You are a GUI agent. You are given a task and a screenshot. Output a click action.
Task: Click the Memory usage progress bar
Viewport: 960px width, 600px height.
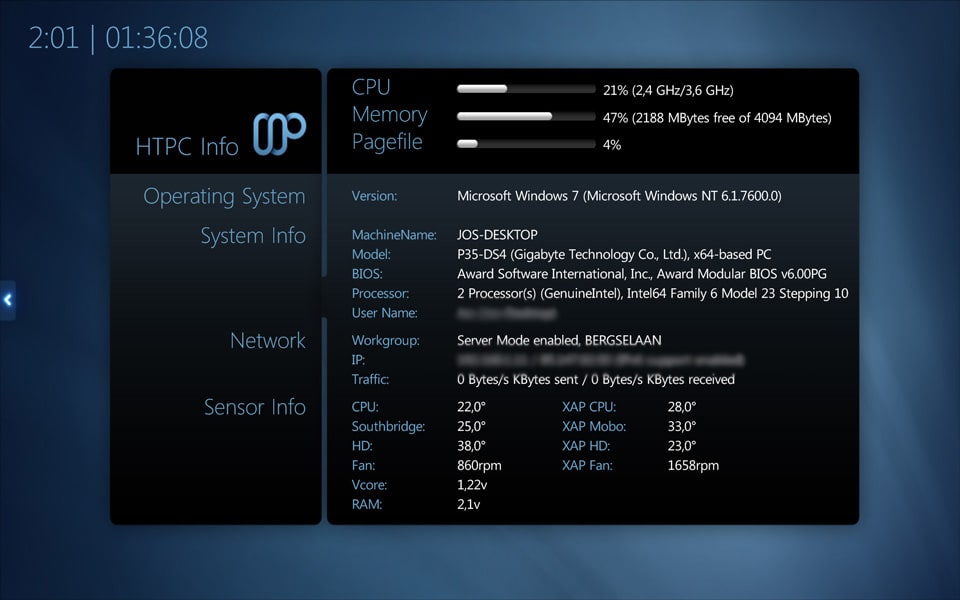(x=525, y=117)
